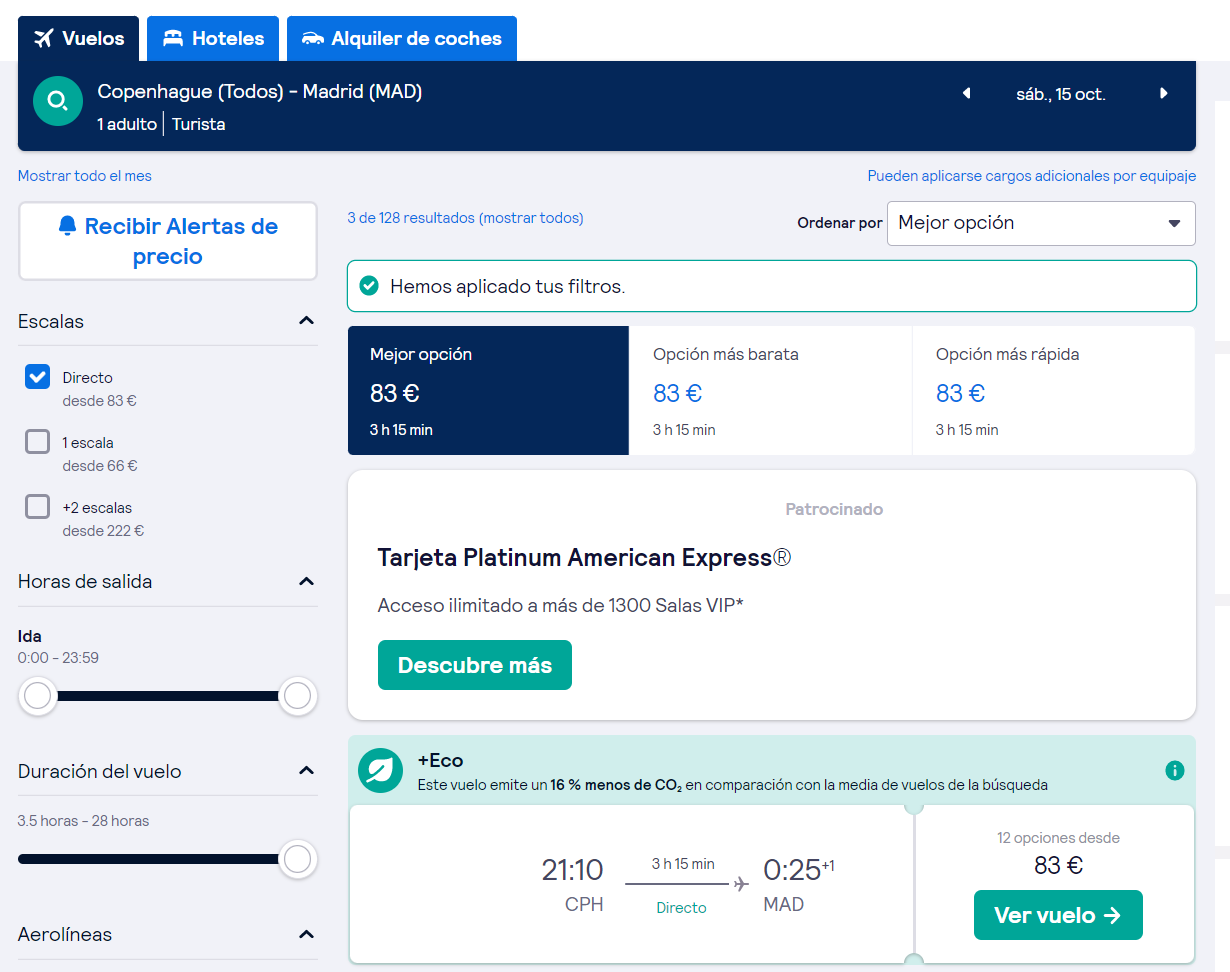Click the Duración del vuelo slider handle
The image size is (1230, 972).
click(x=297, y=859)
